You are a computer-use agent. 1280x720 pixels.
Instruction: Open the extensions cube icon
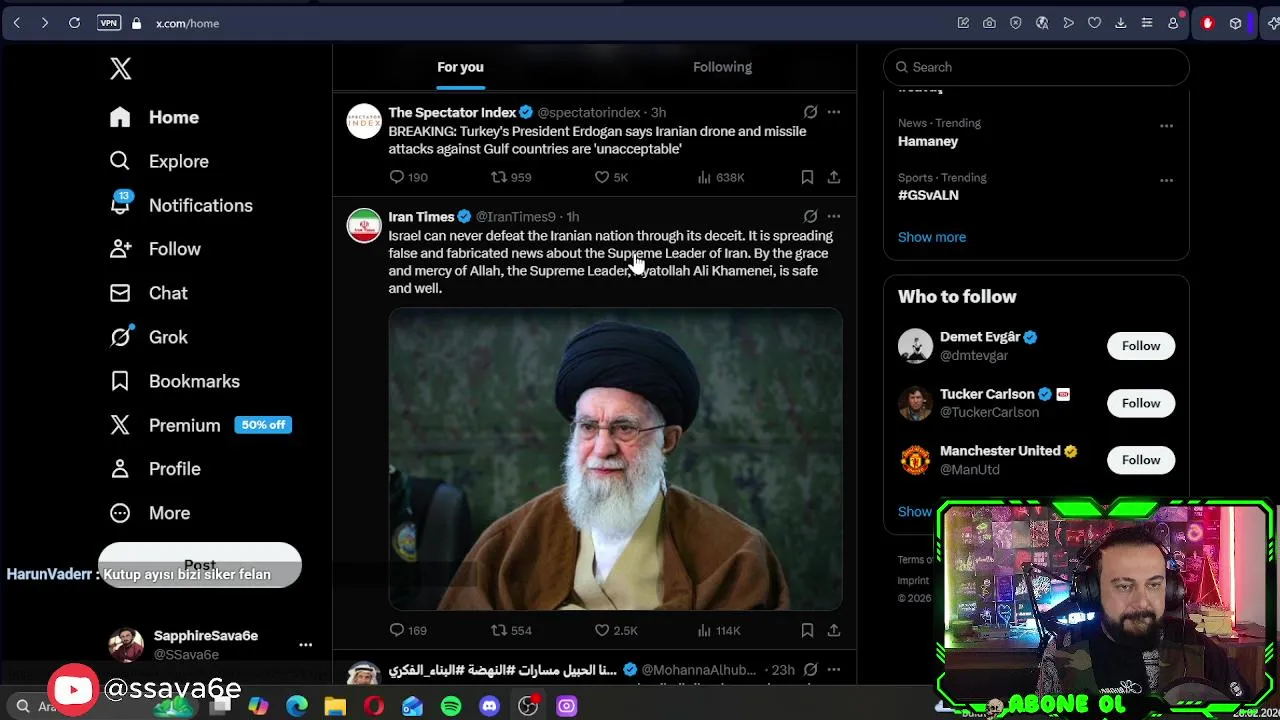1236,23
